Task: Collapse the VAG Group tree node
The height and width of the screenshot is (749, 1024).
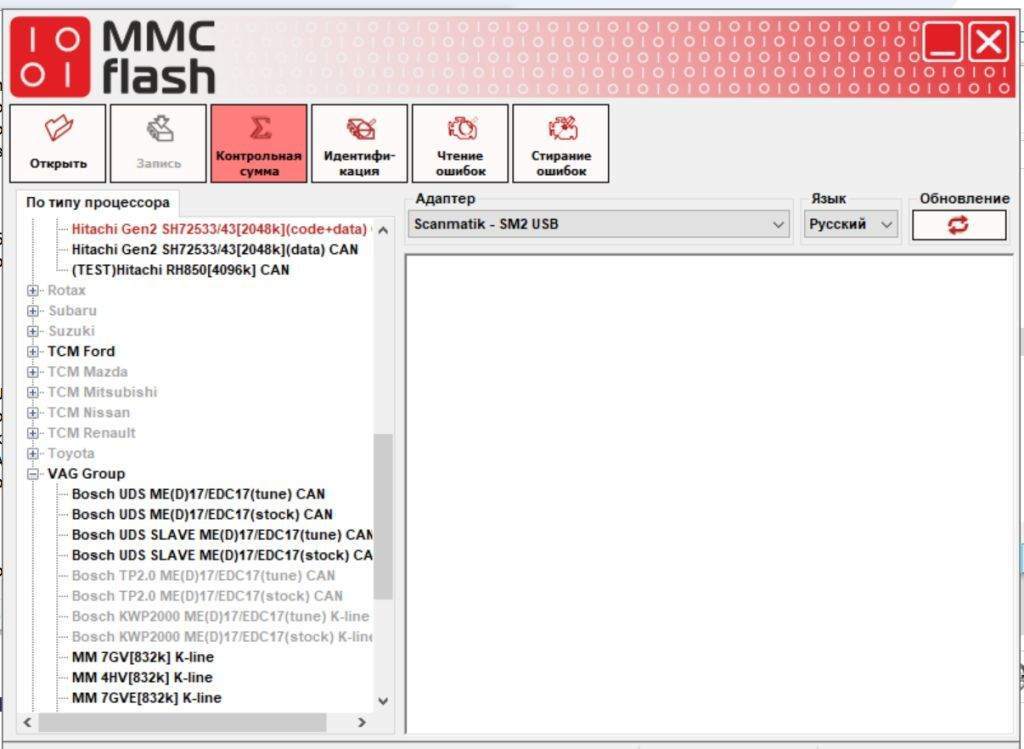Action: 33,474
